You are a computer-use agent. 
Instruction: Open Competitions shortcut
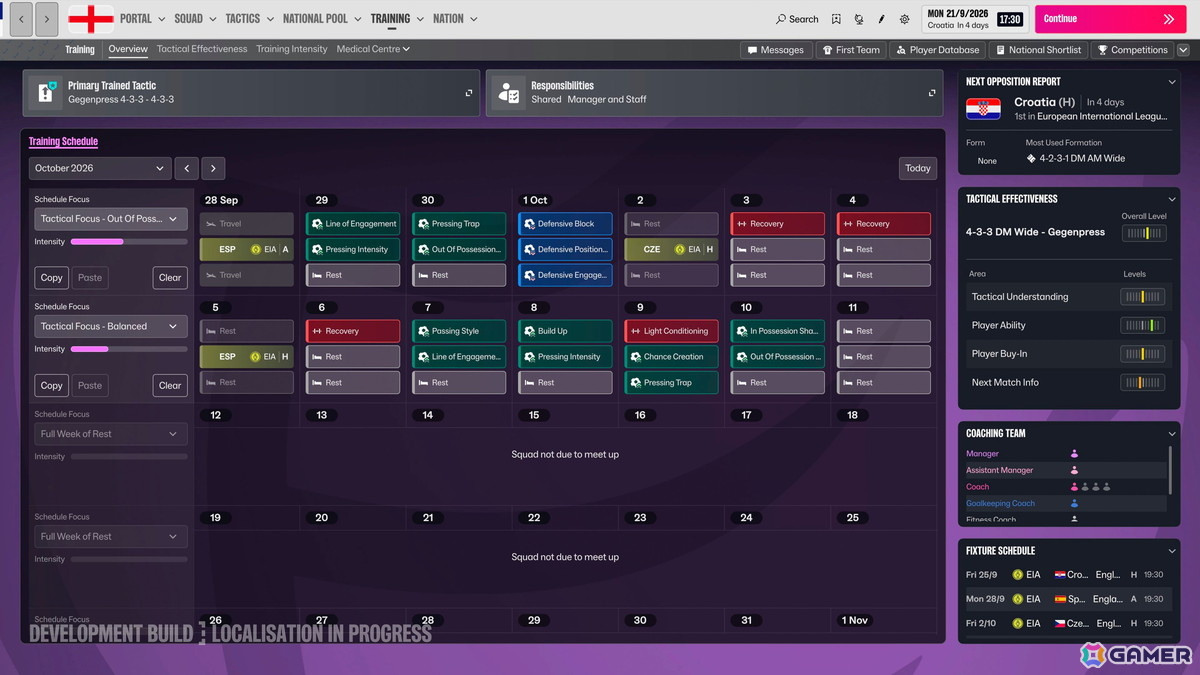click(x=1132, y=49)
